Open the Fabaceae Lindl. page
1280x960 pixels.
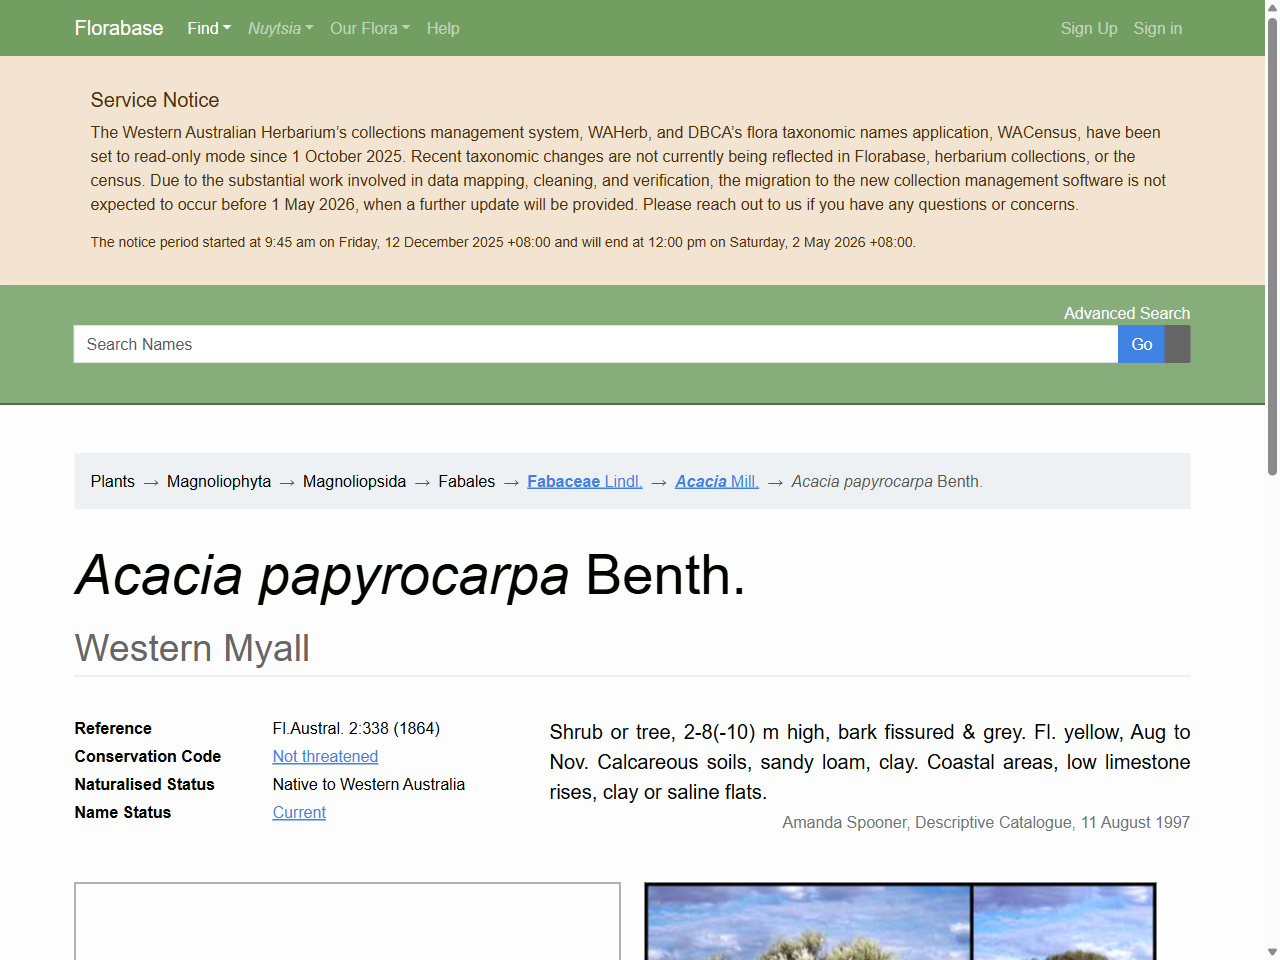584,481
